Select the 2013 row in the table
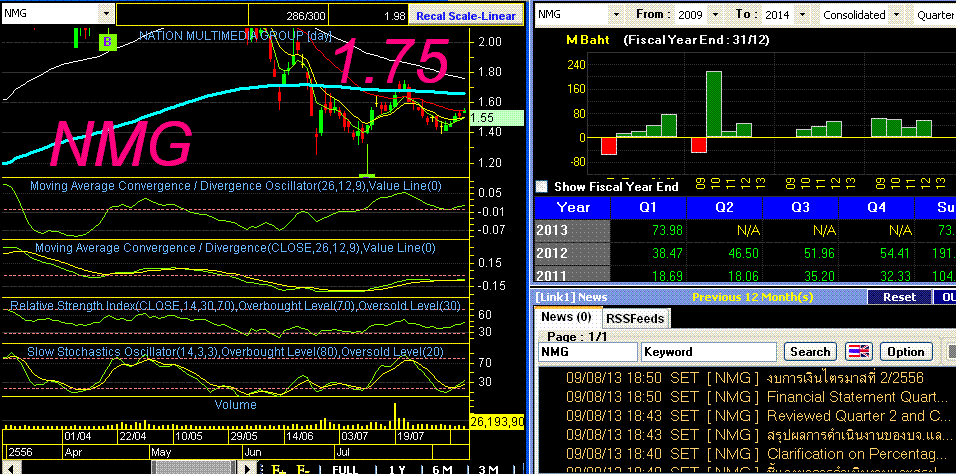The height and width of the screenshot is (474, 956). (745, 231)
